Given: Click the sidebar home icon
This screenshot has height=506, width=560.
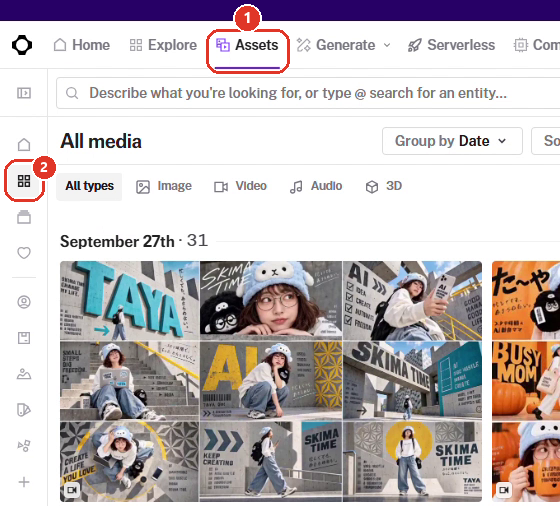Looking at the screenshot, I should pos(24,145).
